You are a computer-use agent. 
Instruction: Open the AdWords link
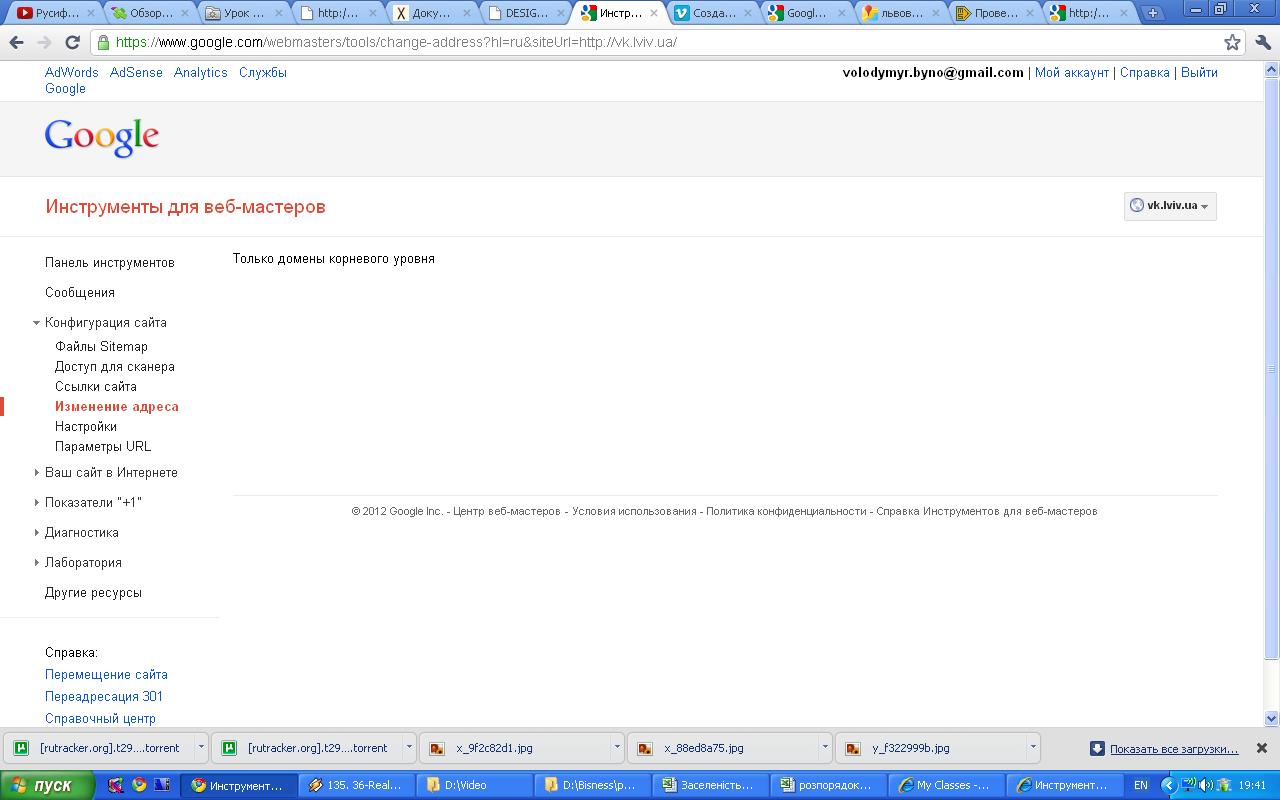[72, 72]
